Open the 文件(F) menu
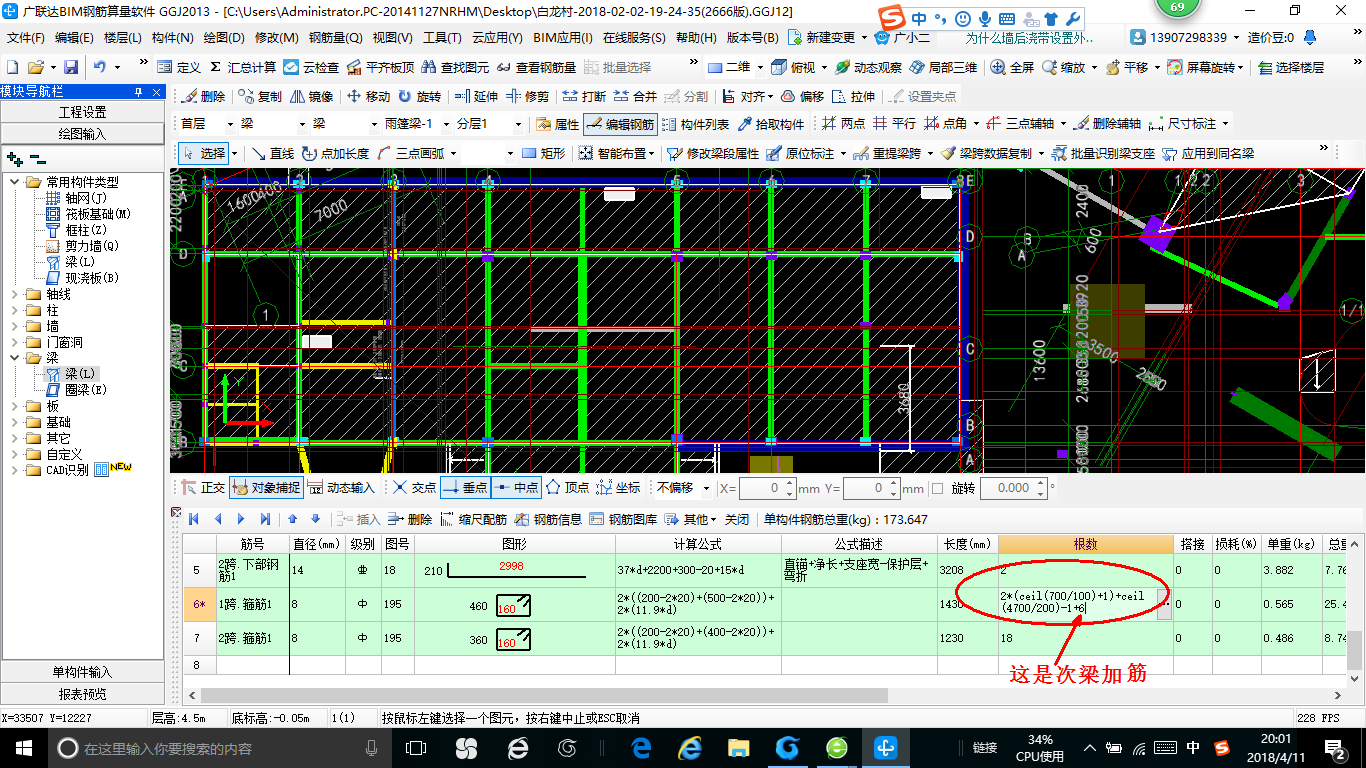The width and height of the screenshot is (1366, 768). coord(26,38)
